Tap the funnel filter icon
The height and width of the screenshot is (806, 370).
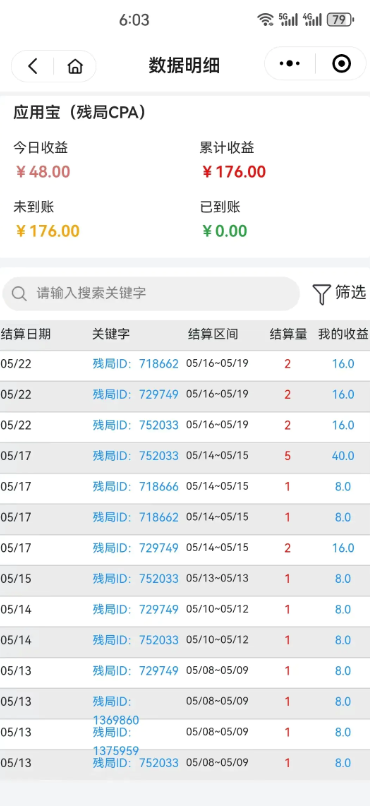point(321,294)
